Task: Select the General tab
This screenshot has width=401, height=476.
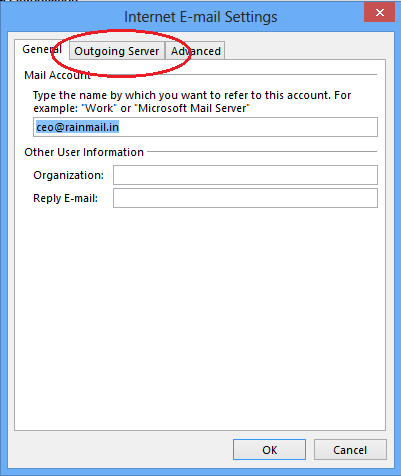Action: coord(42,49)
